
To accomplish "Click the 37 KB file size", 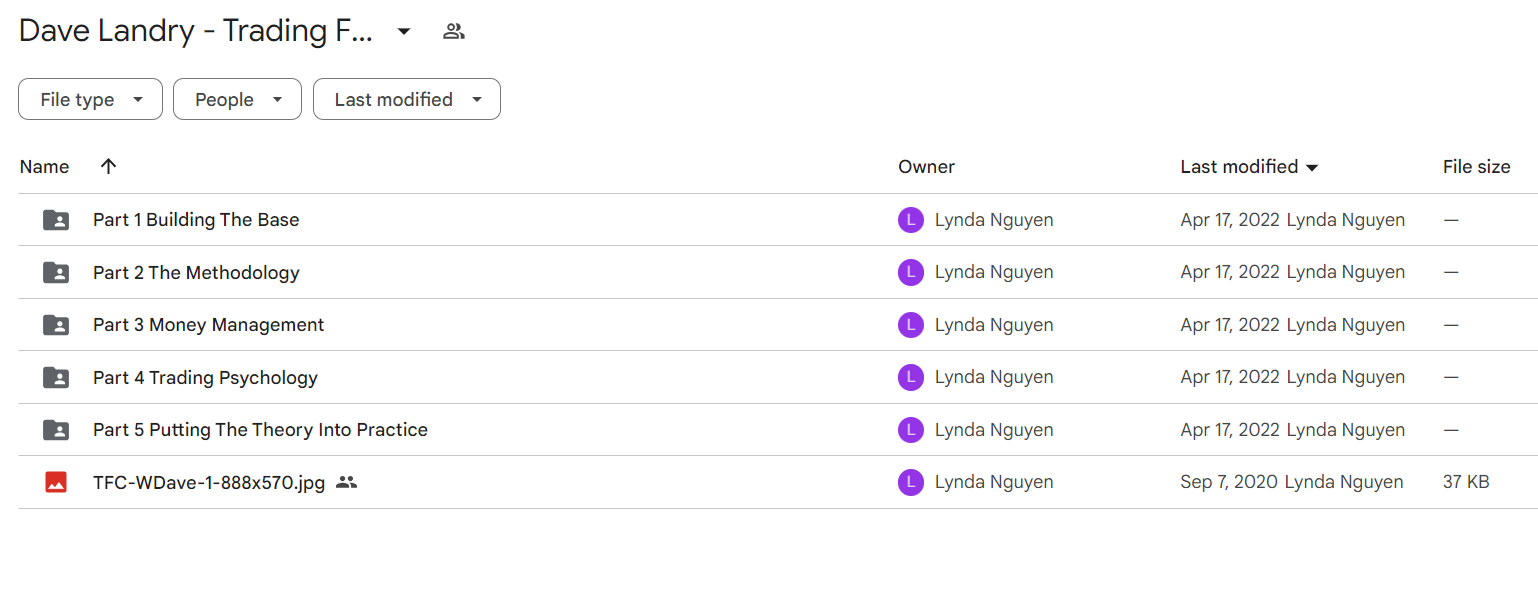I will [x=1466, y=482].
